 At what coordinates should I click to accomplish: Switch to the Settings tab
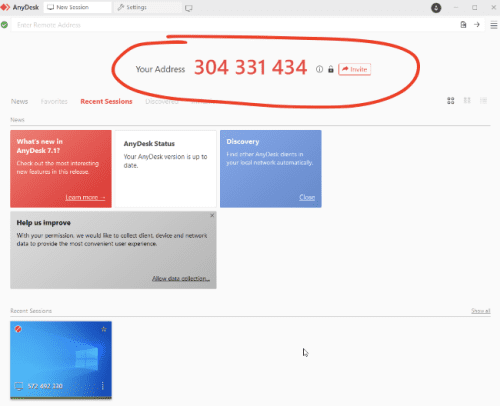[148, 7]
